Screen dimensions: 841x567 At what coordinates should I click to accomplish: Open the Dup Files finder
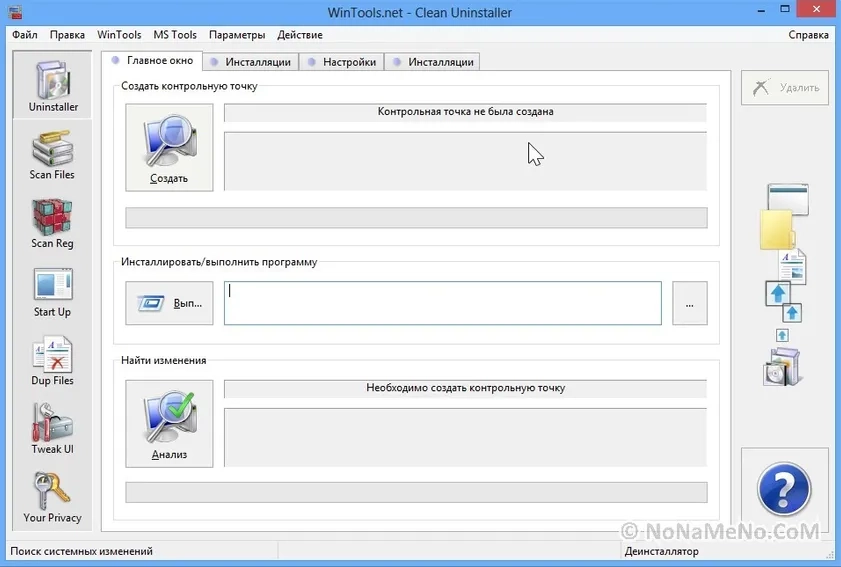52,361
